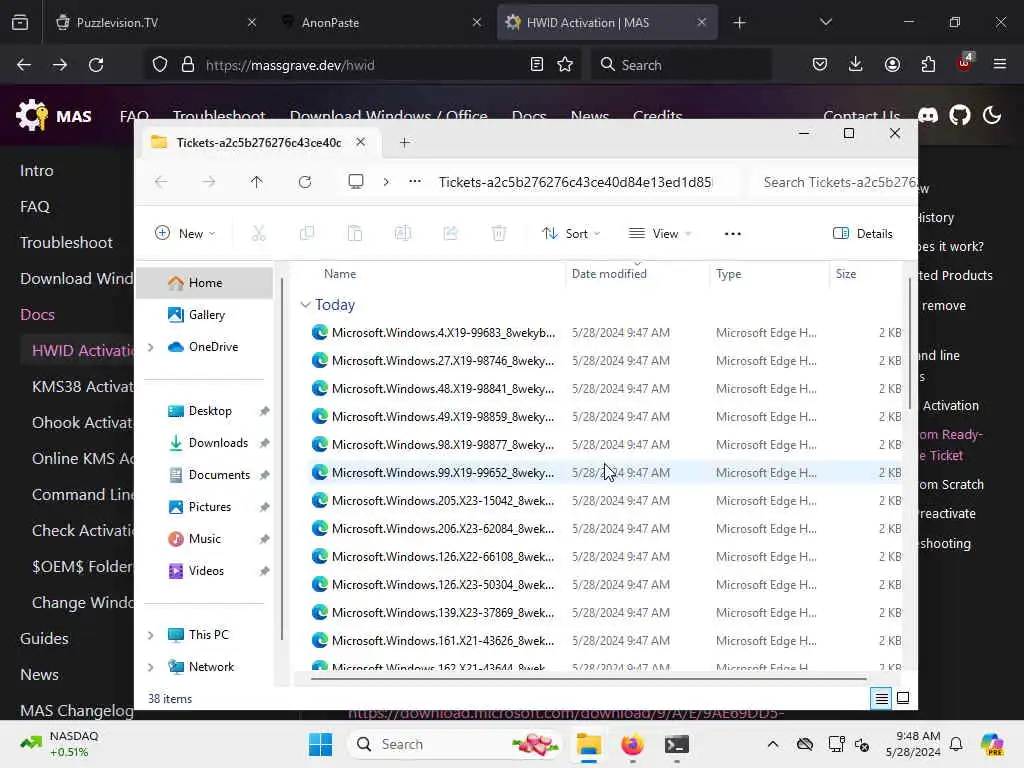Open Firefox application hamburger menu
The height and width of the screenshot is (768, 1024).
1000,64
